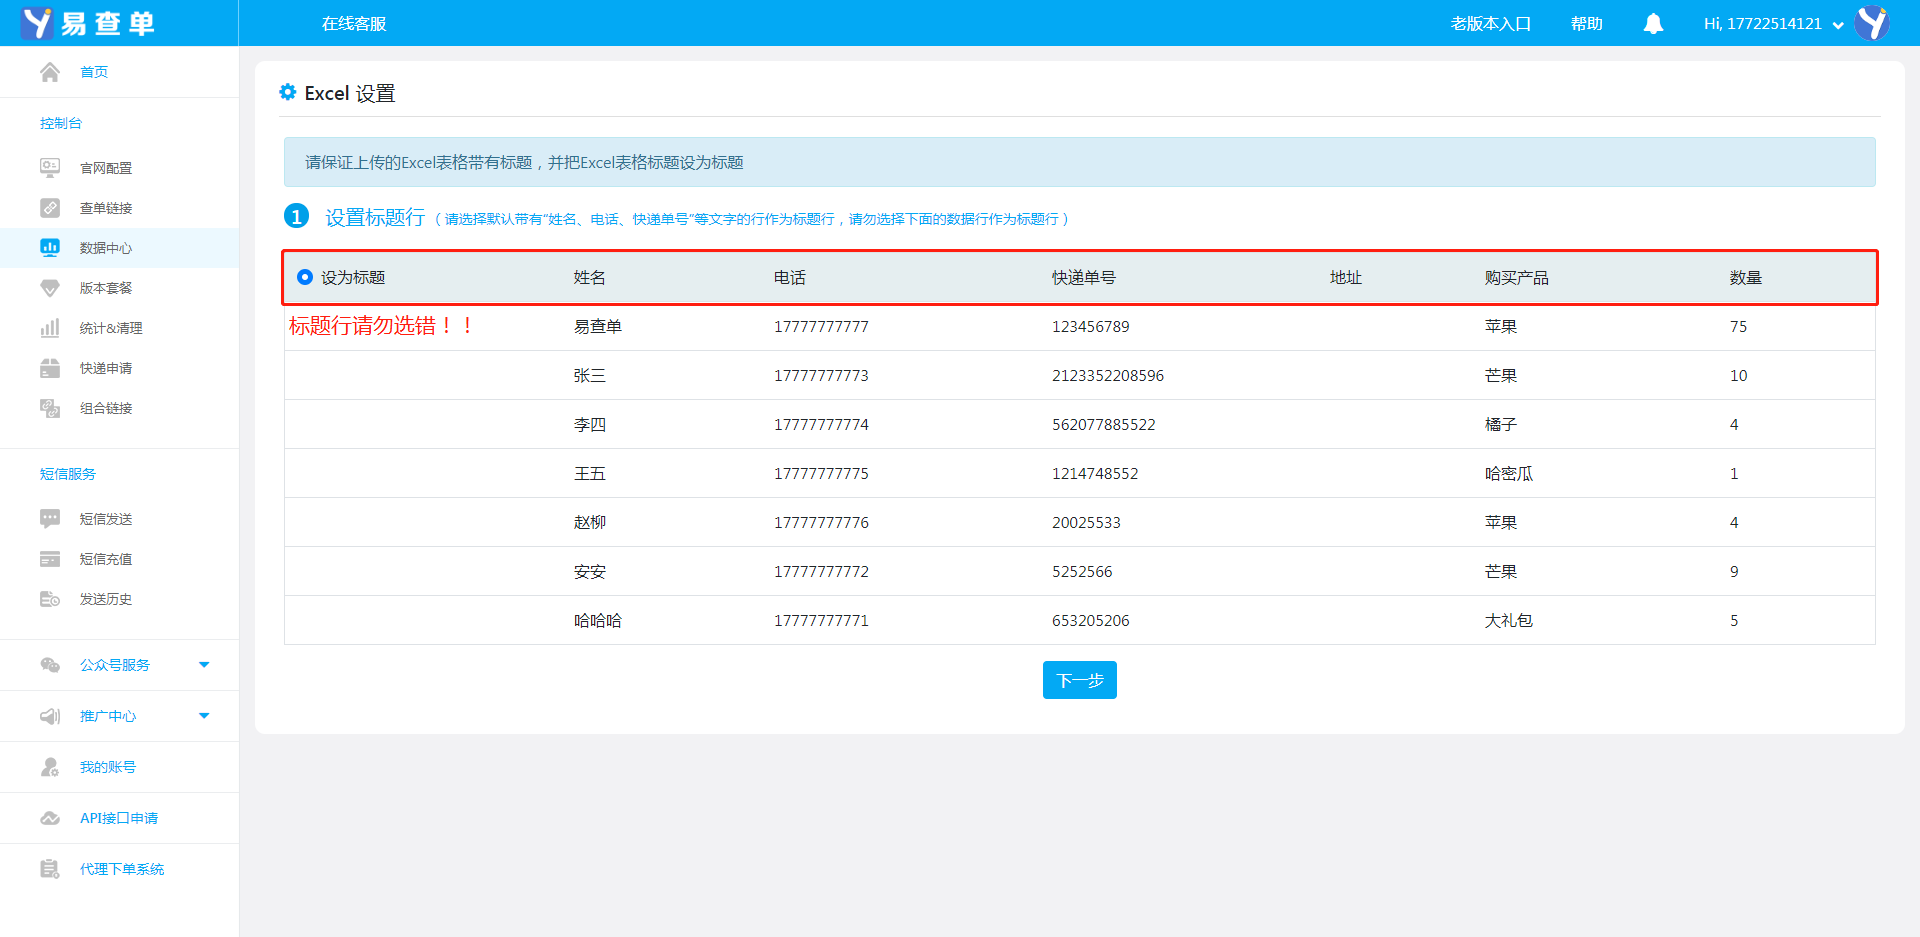Click the 短信发送 message icon
Viewport: 1920px width, 937px height.
pyautogui.click(x=50, y=519)
